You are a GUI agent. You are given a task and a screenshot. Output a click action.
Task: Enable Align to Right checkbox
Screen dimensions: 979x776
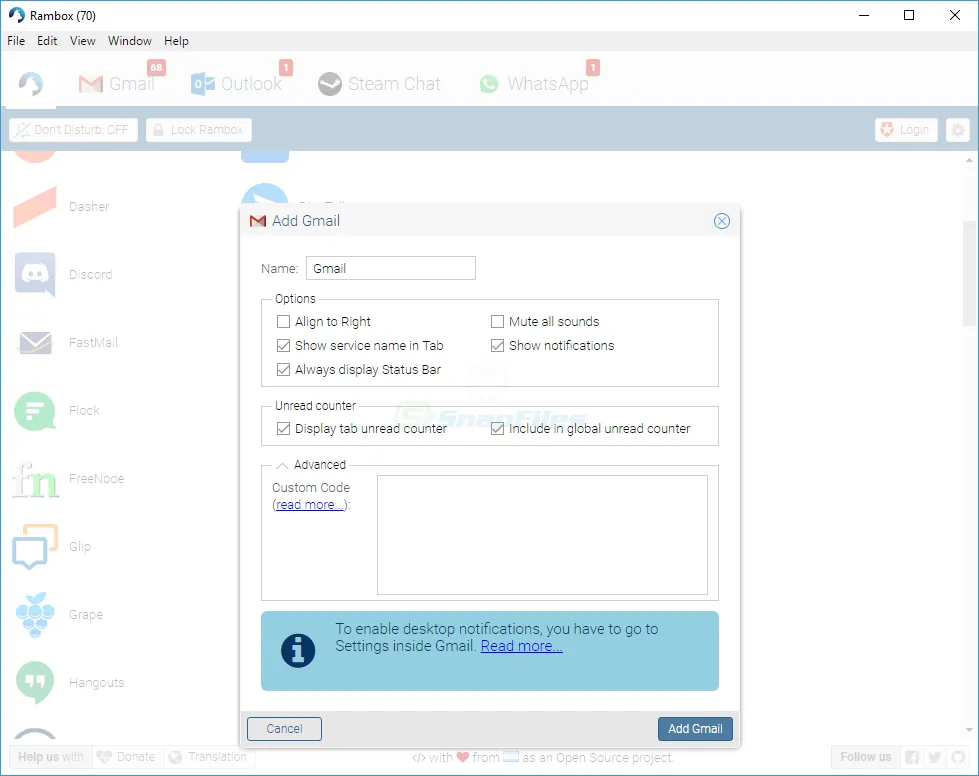pyautogui.click(x=283, y=322)
